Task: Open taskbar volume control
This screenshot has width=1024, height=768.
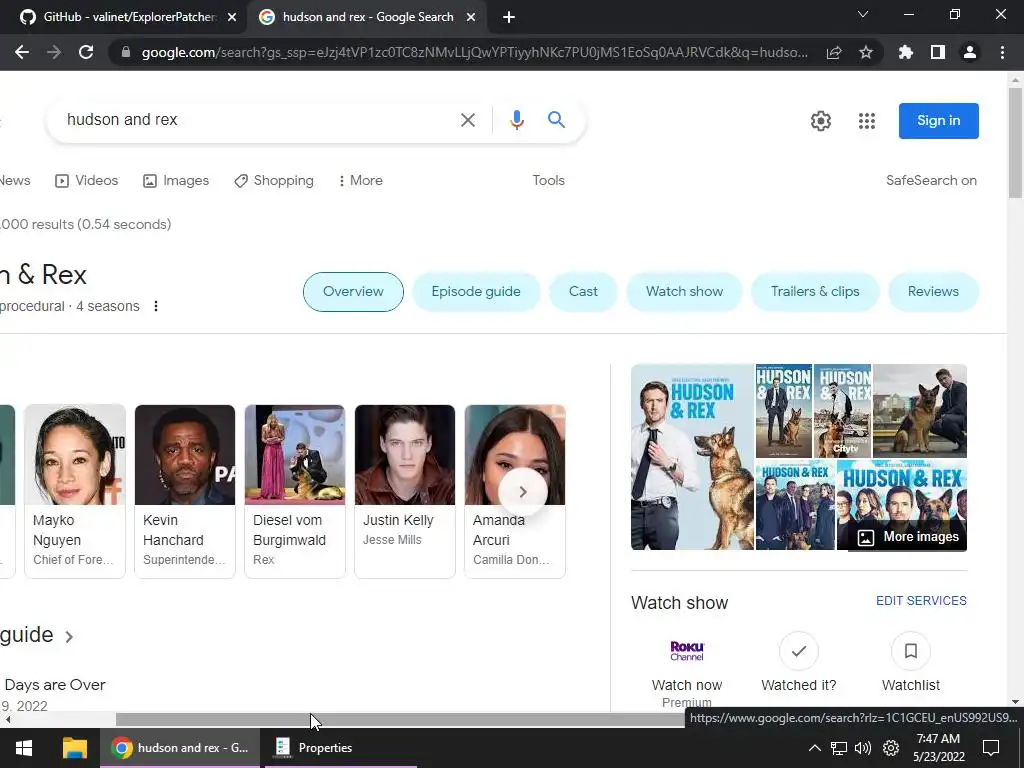Action: point(863,748)
